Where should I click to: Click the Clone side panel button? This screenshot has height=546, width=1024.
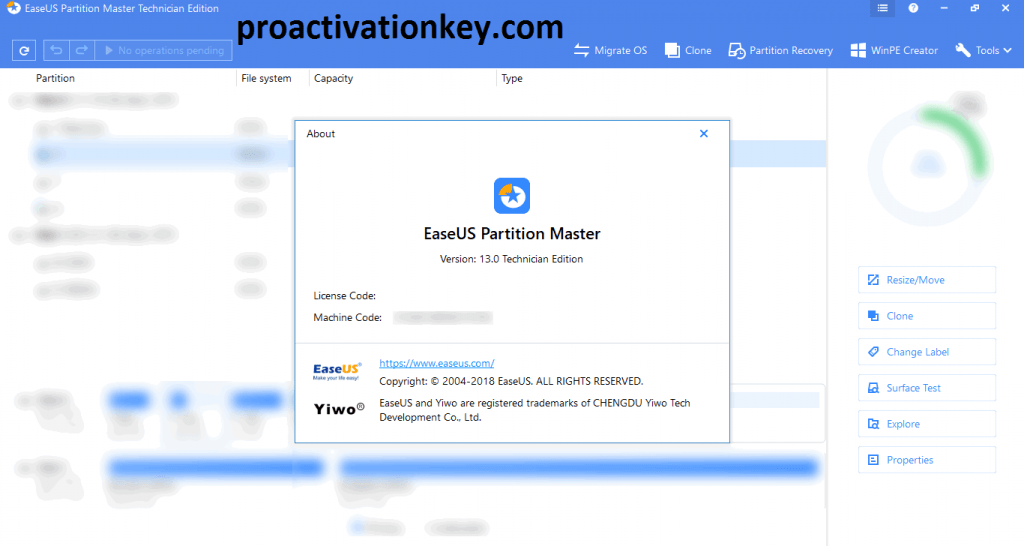click(x=926, y=315)
